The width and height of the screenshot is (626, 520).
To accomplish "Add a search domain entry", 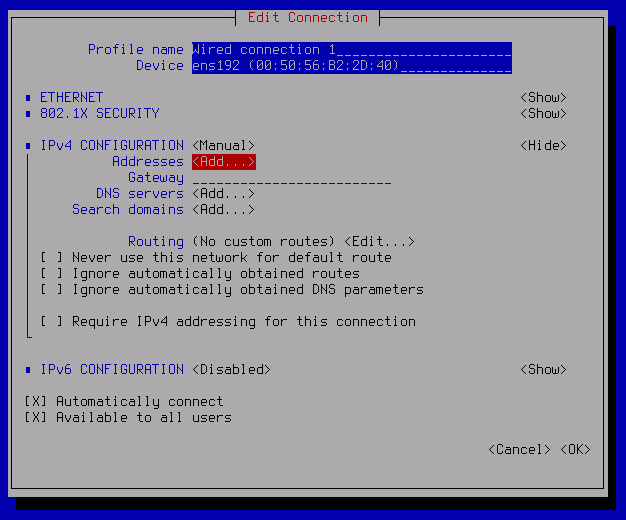I will tap(224, 210).
